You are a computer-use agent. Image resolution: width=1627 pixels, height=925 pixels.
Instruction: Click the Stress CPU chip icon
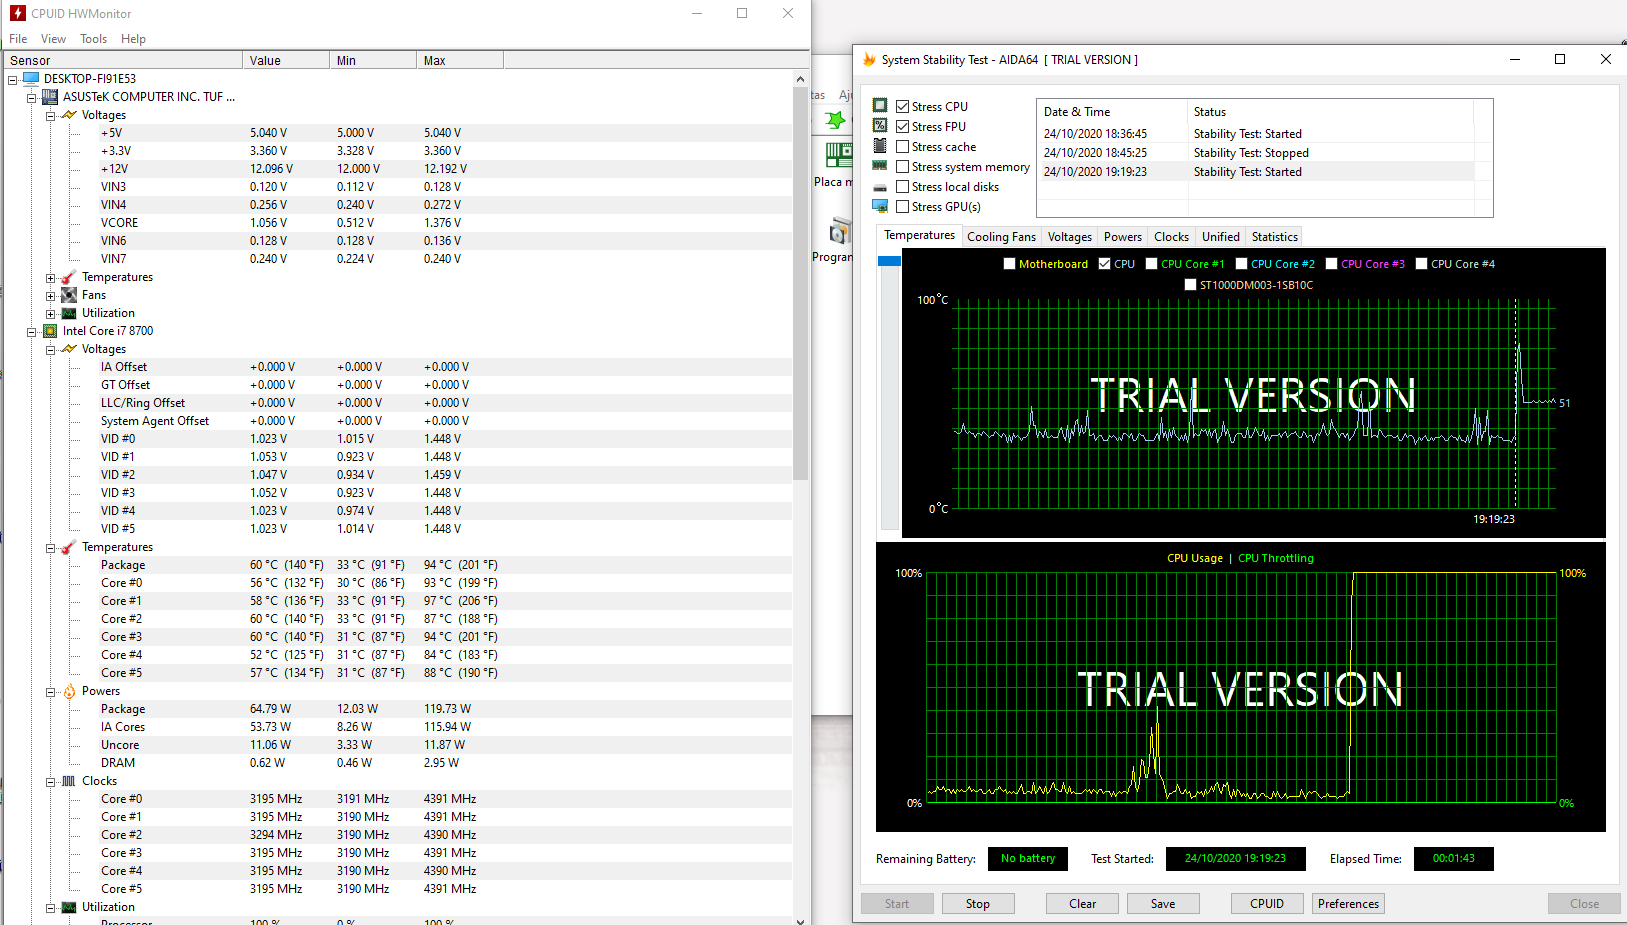click(x=880, y=105)
